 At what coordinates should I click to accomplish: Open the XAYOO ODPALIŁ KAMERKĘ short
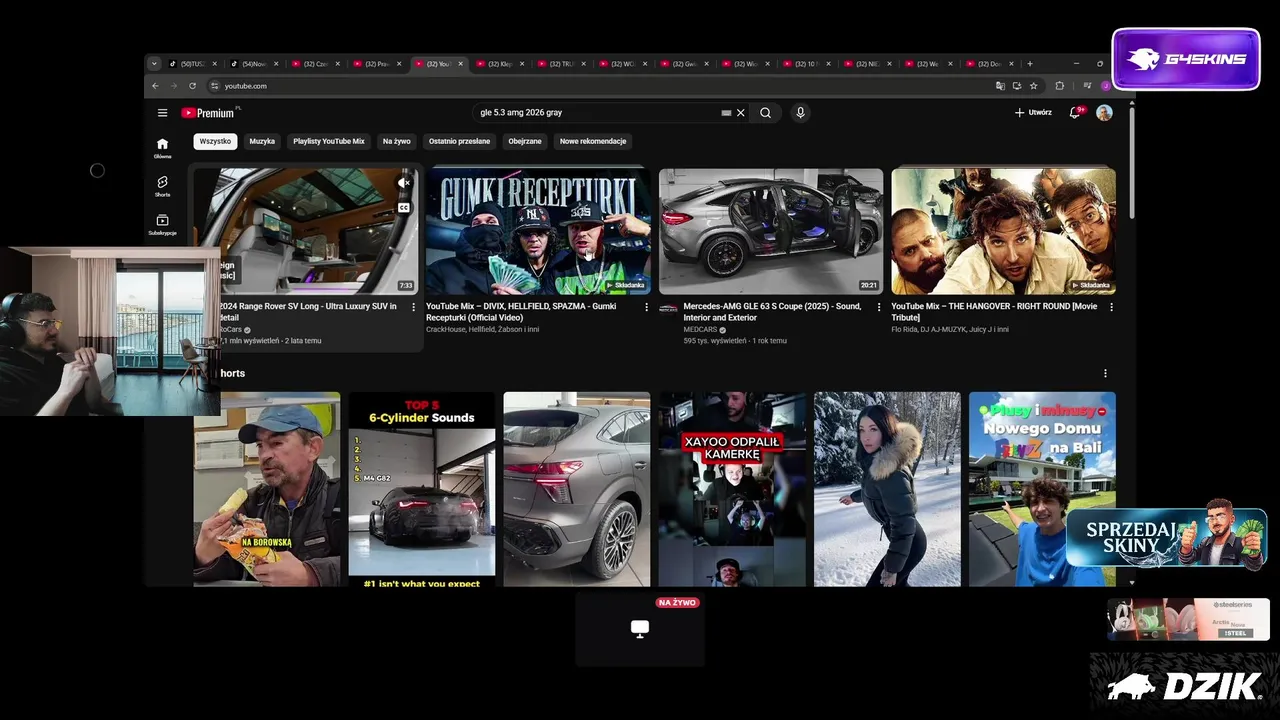(732, 489)
